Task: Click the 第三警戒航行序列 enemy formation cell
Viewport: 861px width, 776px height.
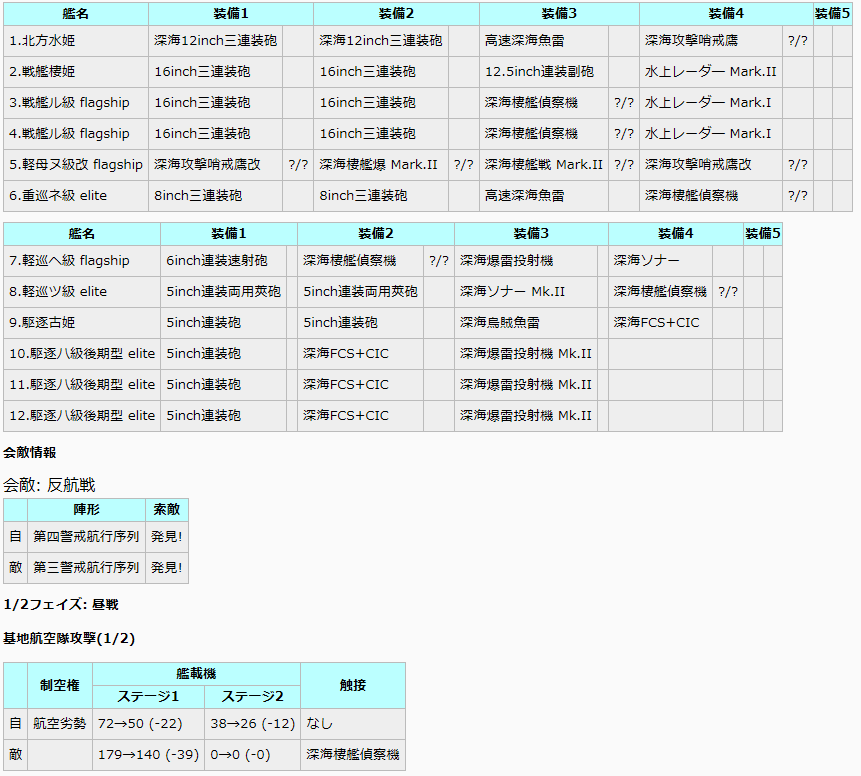Action: (x=86, y=568)
